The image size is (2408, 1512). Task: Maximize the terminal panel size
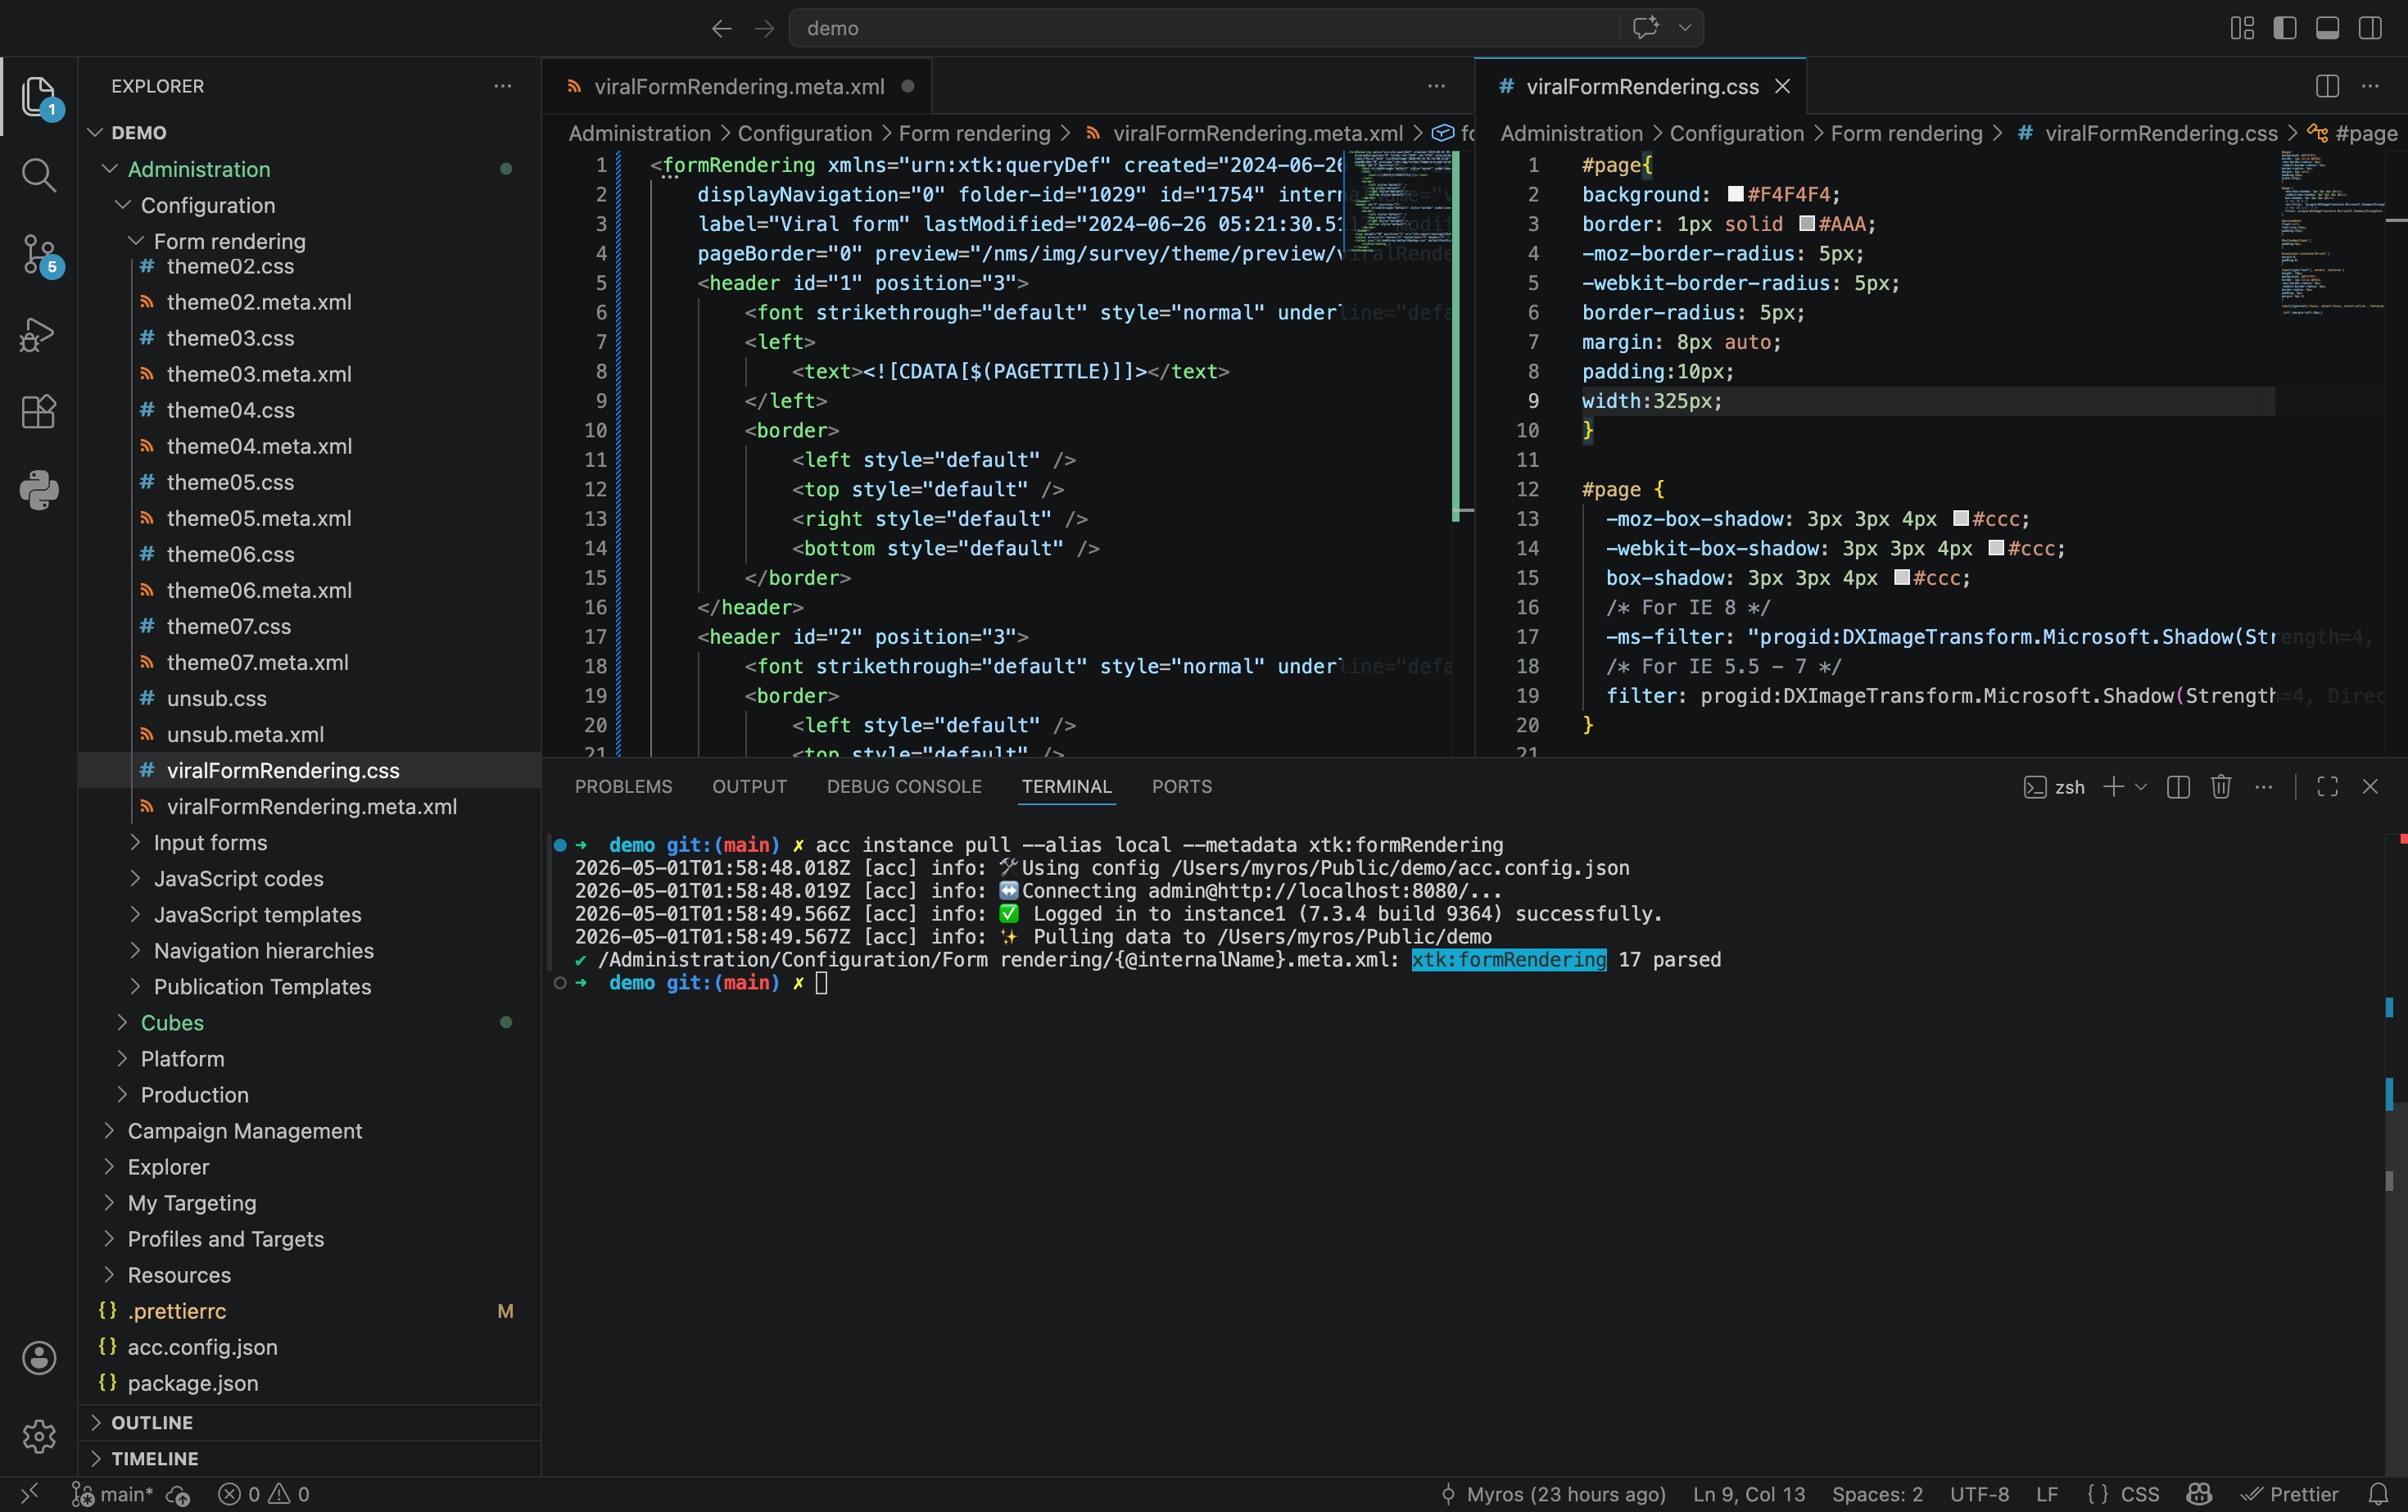(x=2327, y=787)
